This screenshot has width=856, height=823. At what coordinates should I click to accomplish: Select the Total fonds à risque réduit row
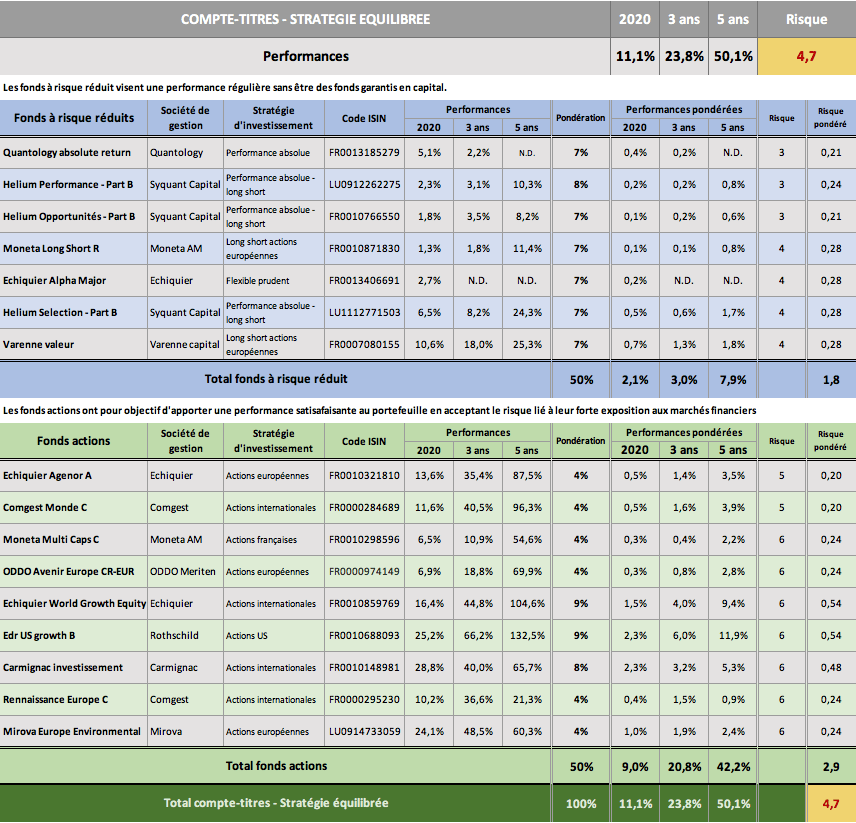tap(275, 379)
